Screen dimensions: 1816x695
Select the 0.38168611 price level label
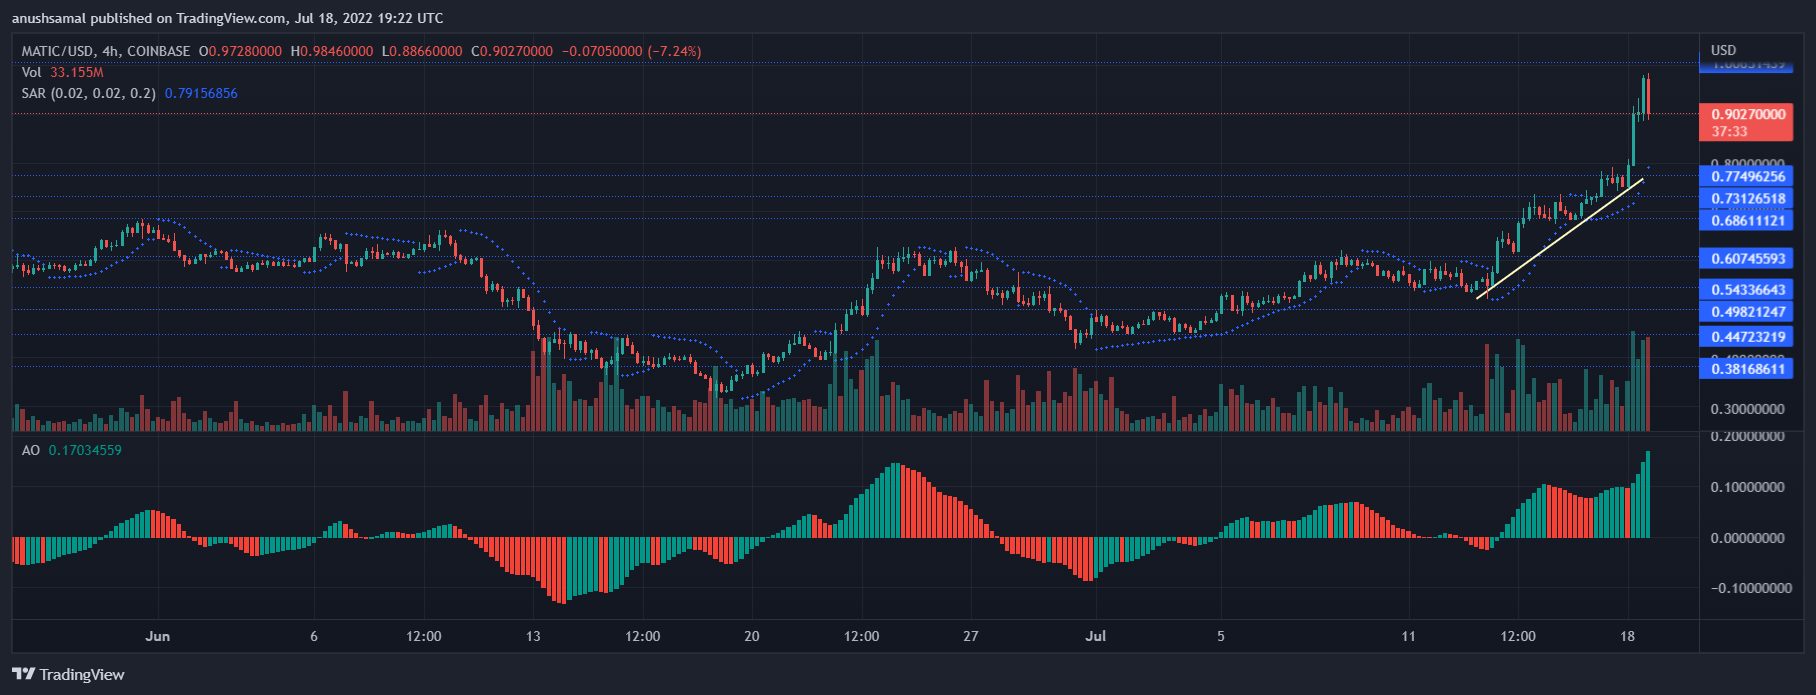pos(1746,369)
